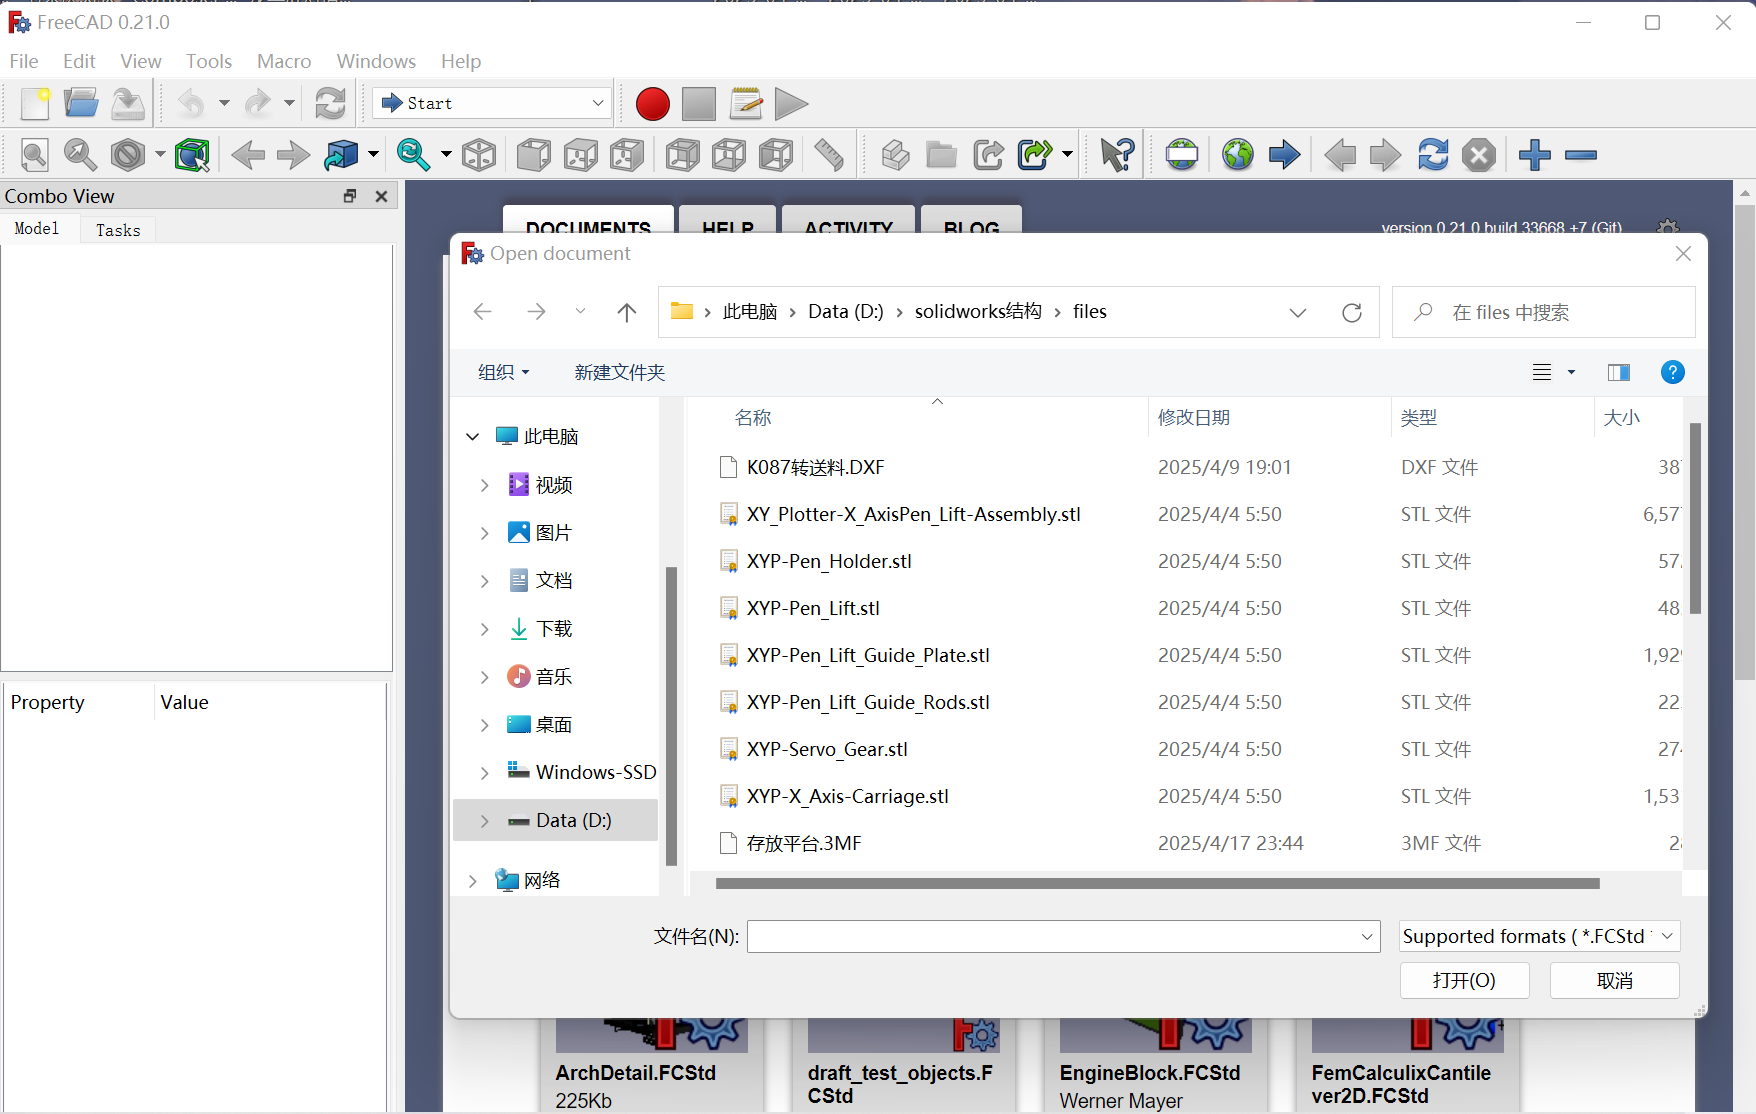
Task: Set right view cube icon
Action: click(627, 155)
